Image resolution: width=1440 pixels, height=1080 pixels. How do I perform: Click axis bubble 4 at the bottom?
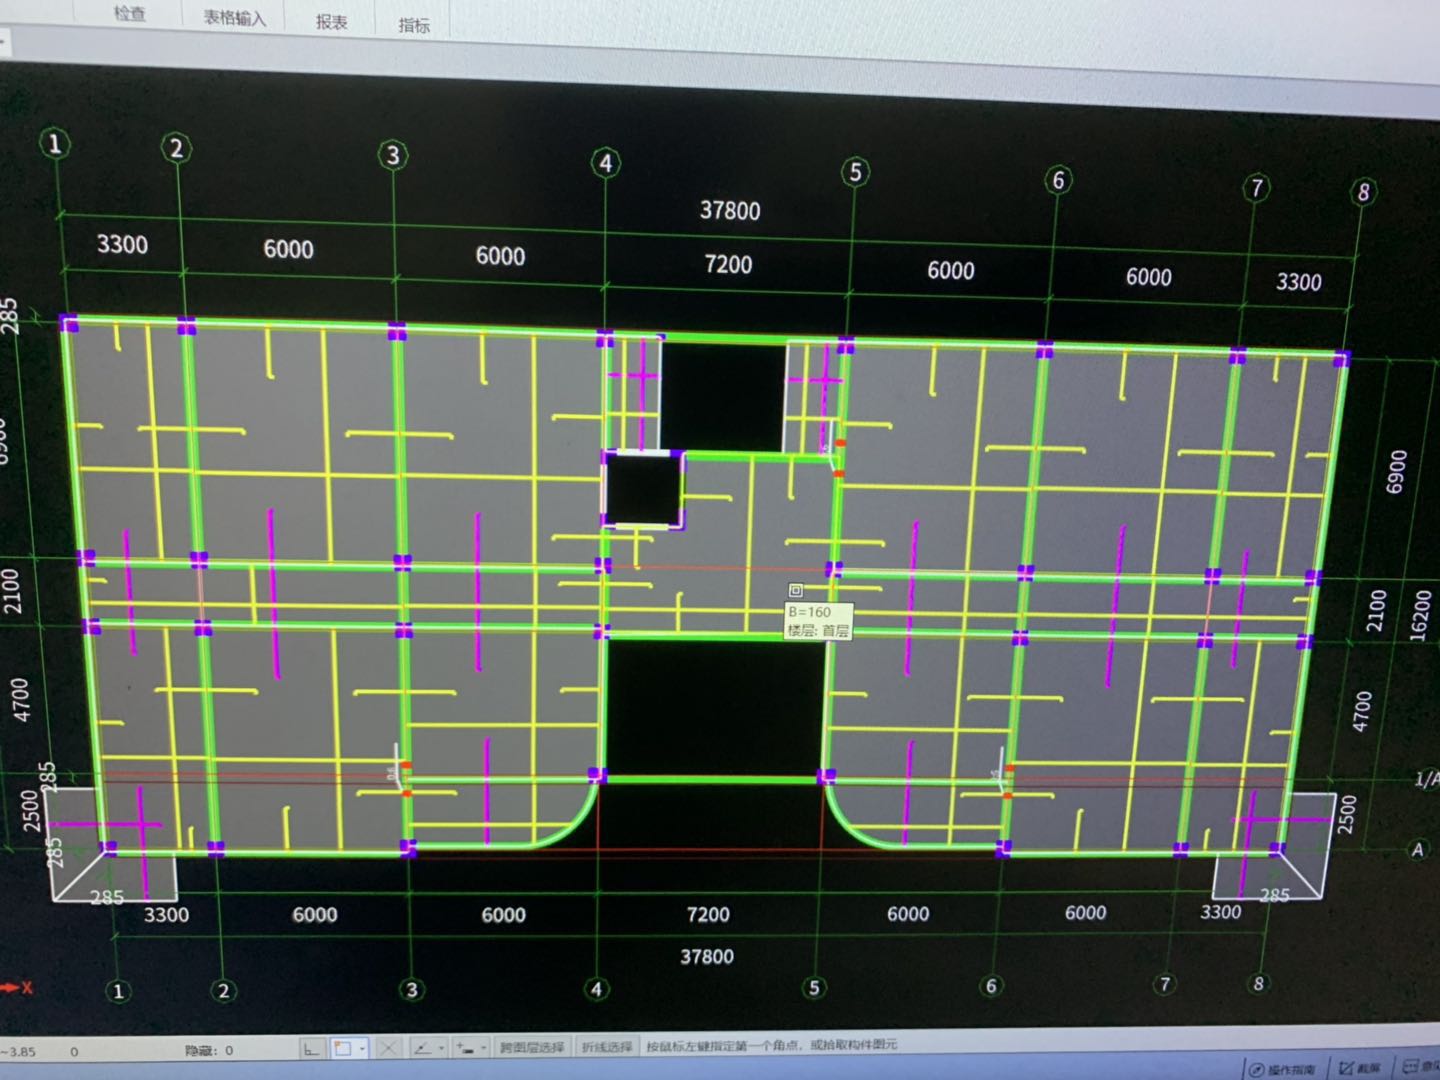click(597, 989)
